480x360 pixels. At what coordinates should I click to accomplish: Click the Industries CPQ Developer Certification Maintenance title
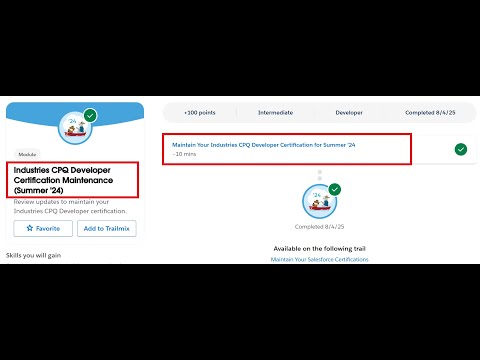pyautogui.click(x=63, y=180)
